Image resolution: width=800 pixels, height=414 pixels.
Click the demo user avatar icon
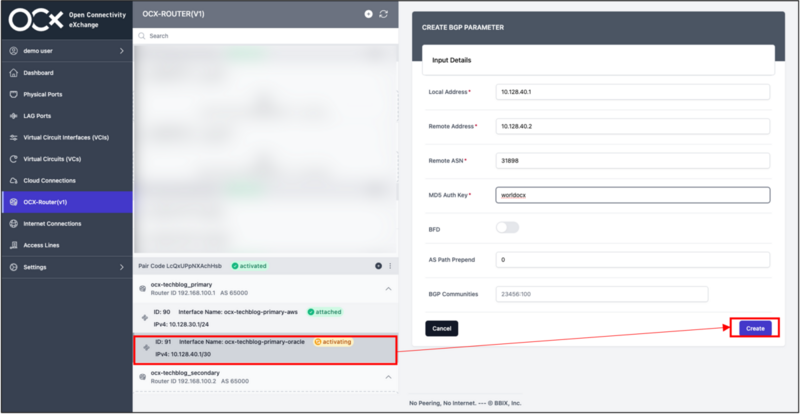point(14,51)
